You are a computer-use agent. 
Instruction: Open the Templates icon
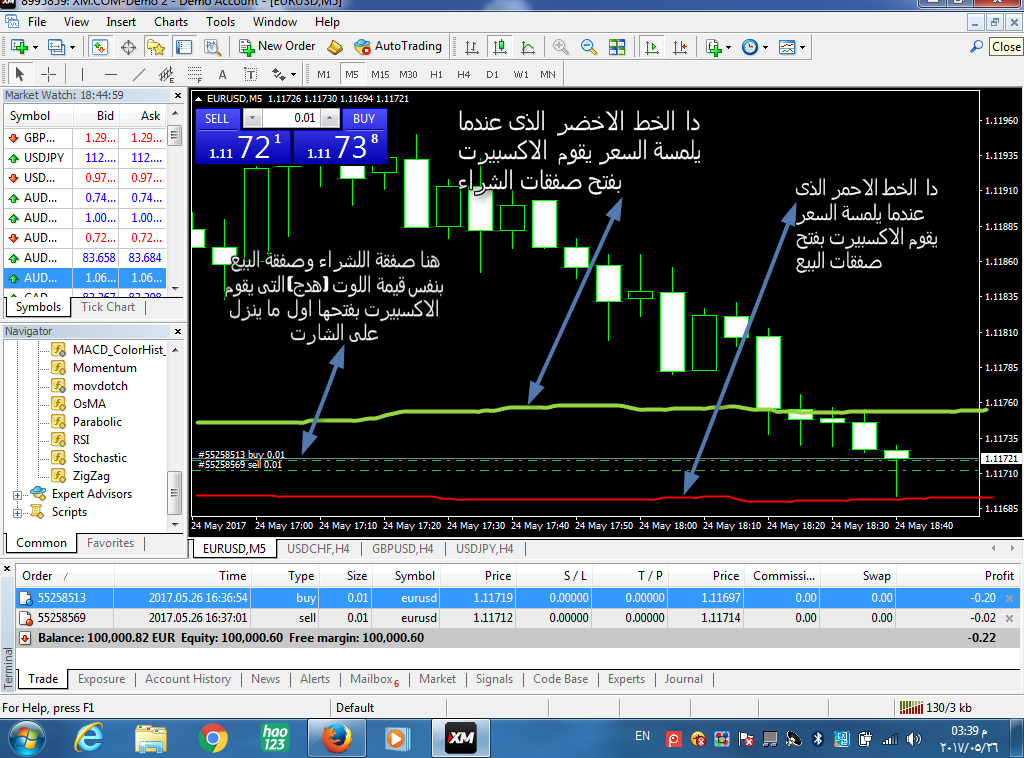tap(787, 47)
